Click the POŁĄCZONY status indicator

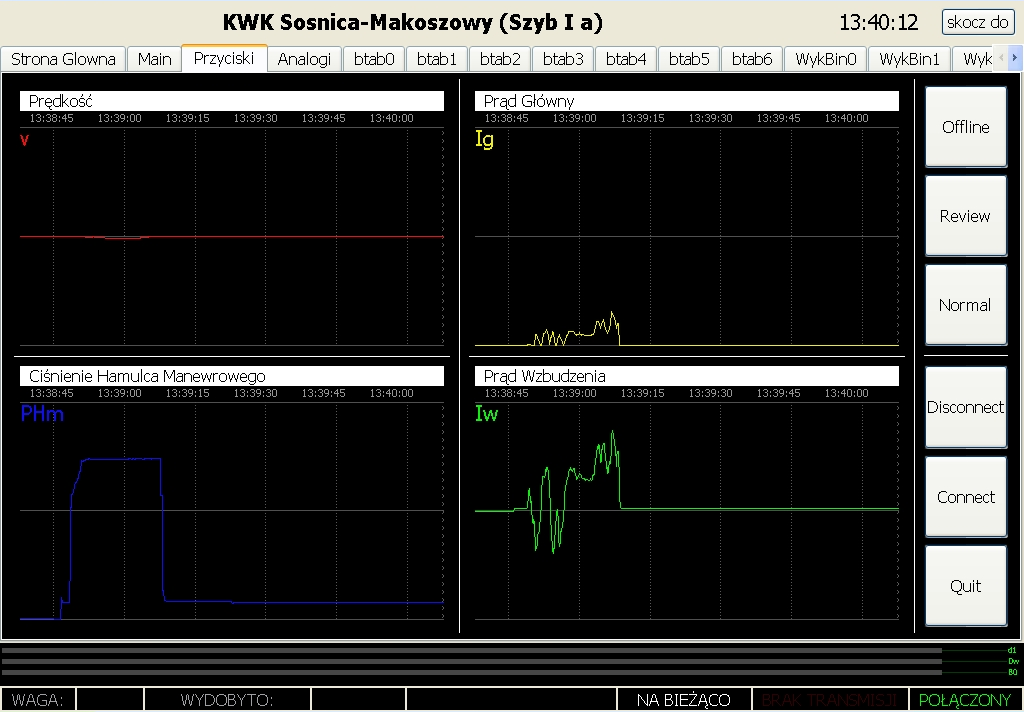[x=965, y=700]
